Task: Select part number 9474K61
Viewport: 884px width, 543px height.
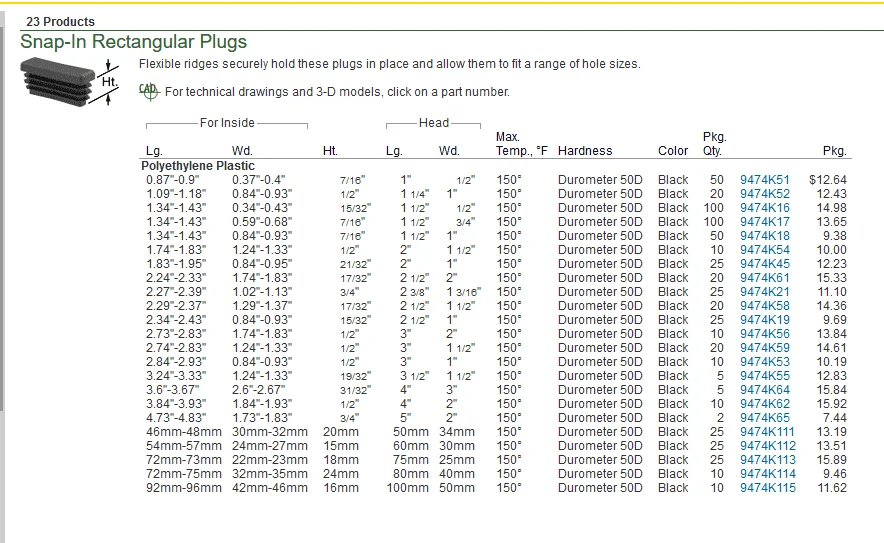Action: [x=764, y=278]
